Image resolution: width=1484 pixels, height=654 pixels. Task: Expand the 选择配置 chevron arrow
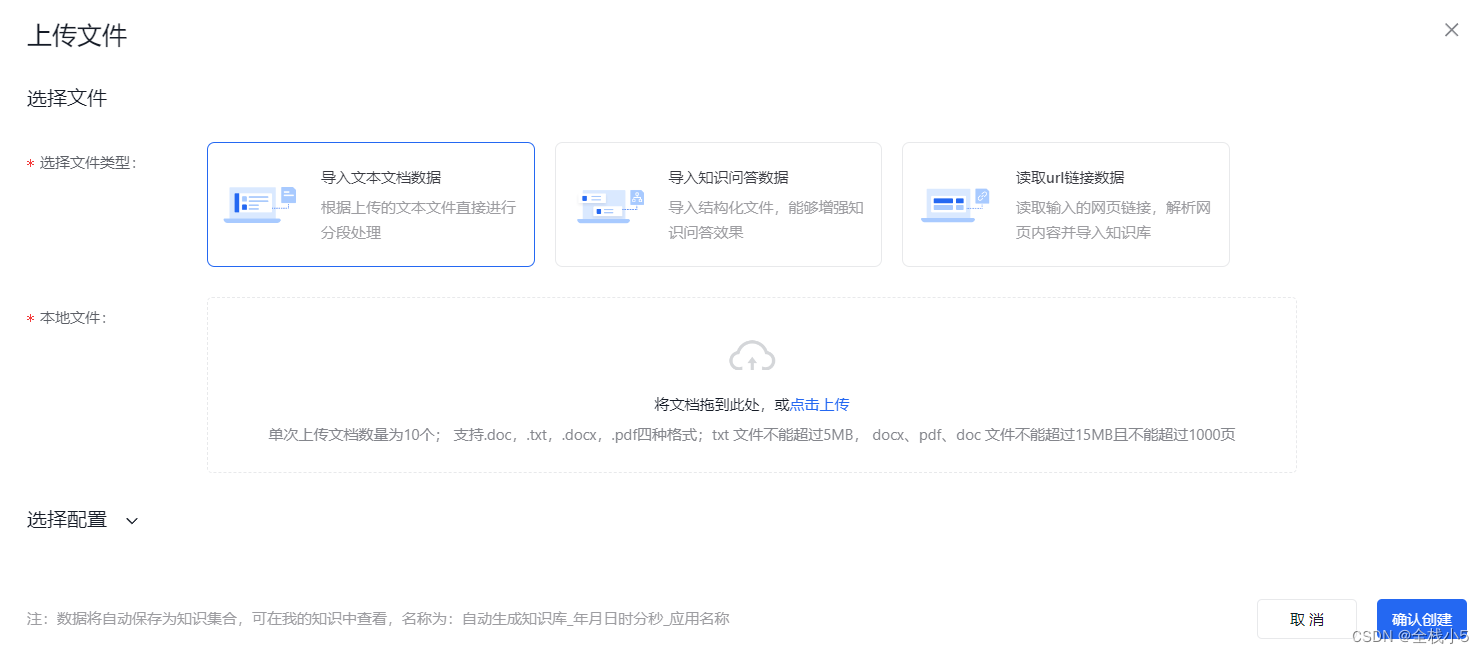click(132, 521)
